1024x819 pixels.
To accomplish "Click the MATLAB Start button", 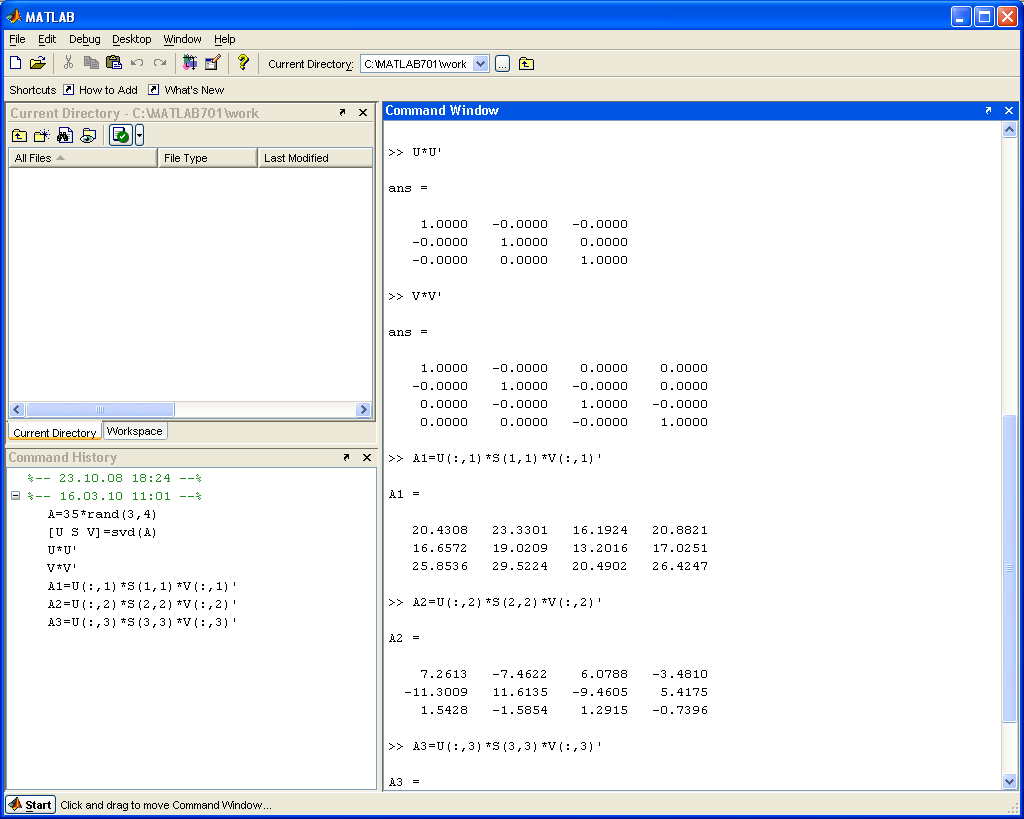I will coord(30,805).
